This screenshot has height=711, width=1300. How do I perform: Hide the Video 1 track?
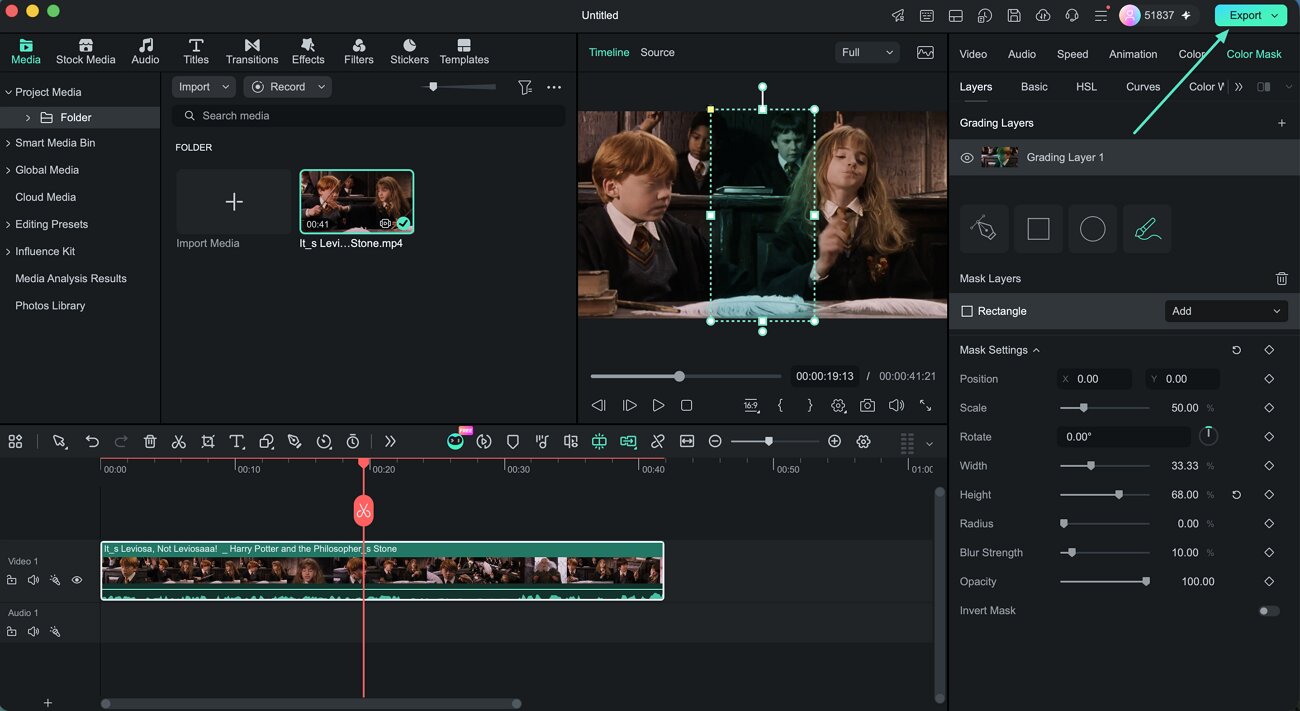tap(77, 580)
